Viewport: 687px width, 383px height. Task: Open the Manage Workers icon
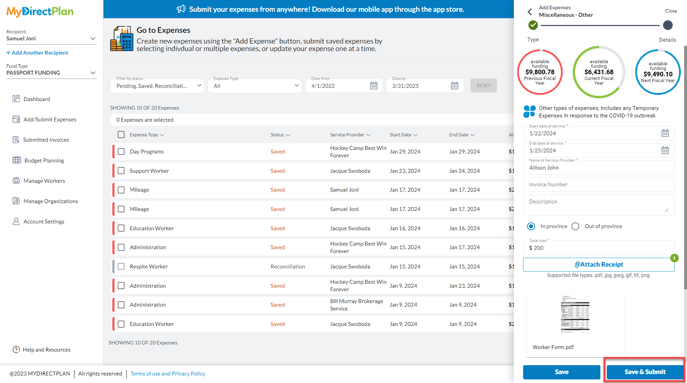[x=16, y=181]
